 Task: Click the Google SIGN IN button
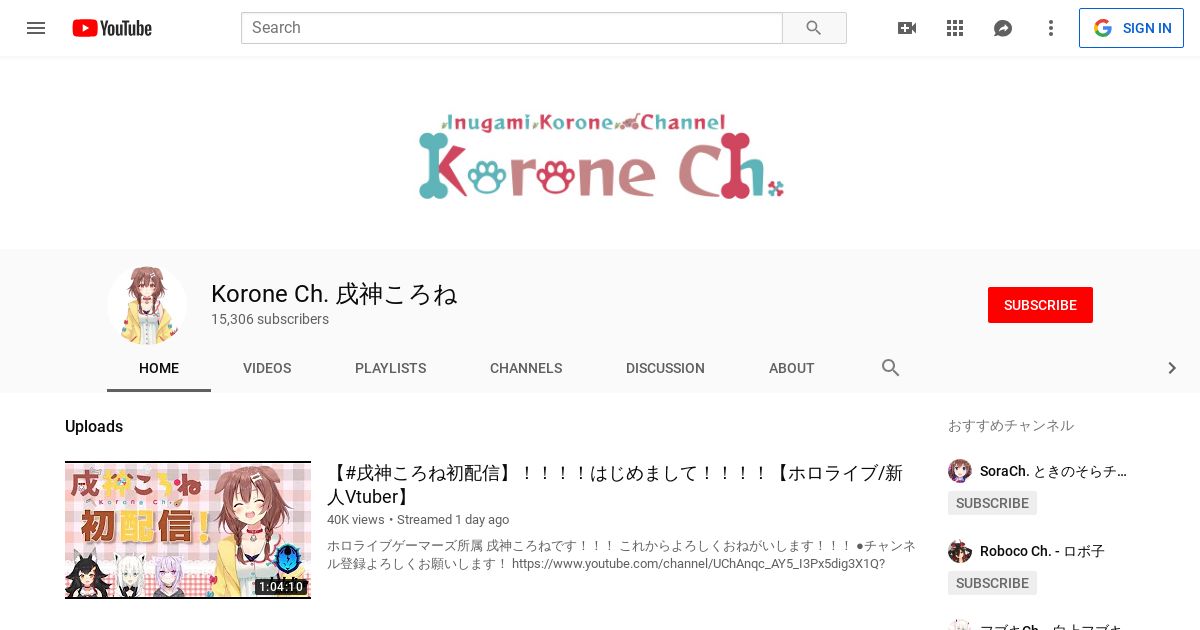pos(1131,28)
